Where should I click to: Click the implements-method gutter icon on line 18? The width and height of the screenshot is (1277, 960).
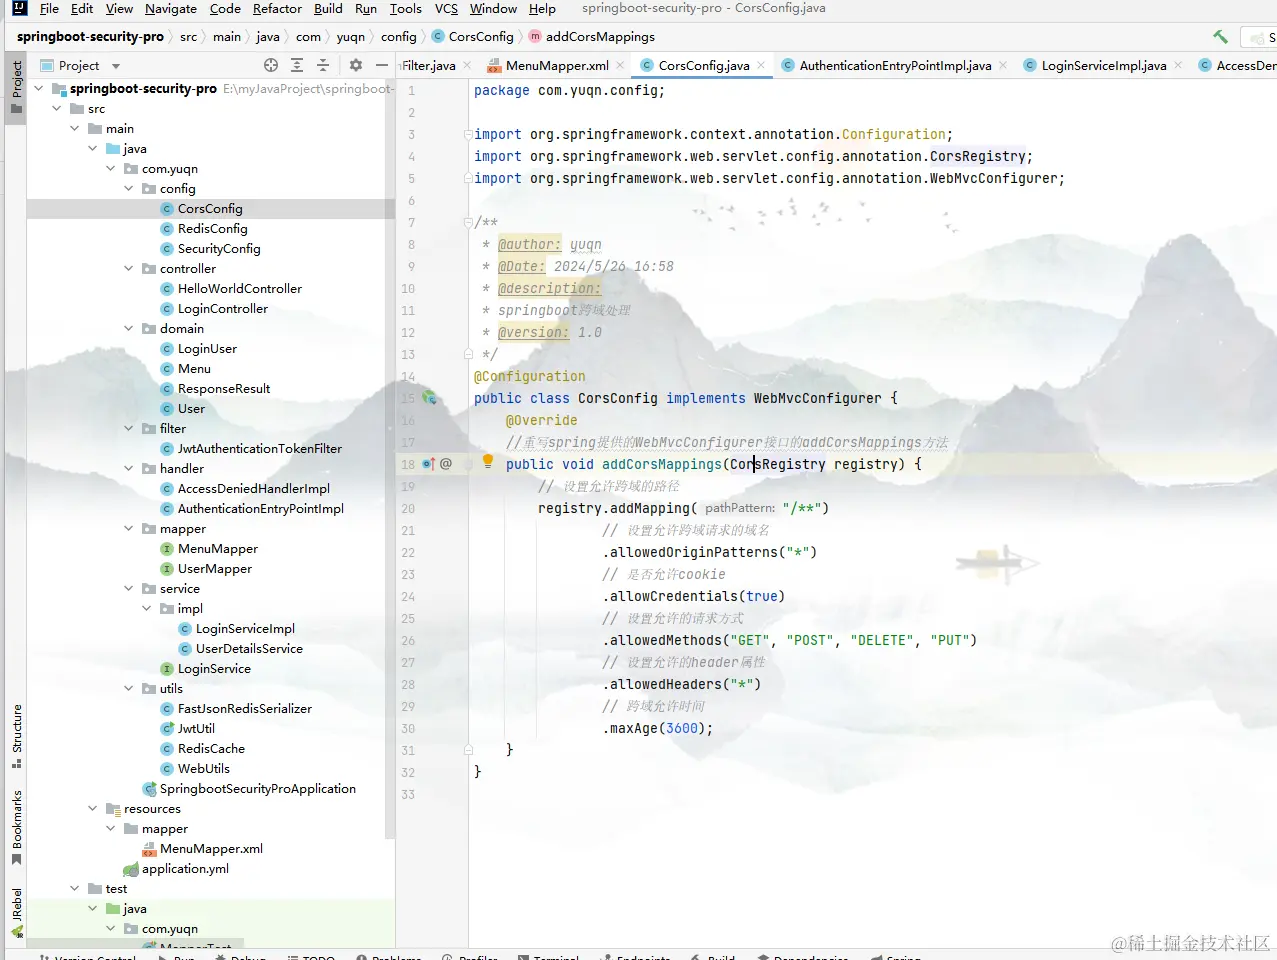429,464
